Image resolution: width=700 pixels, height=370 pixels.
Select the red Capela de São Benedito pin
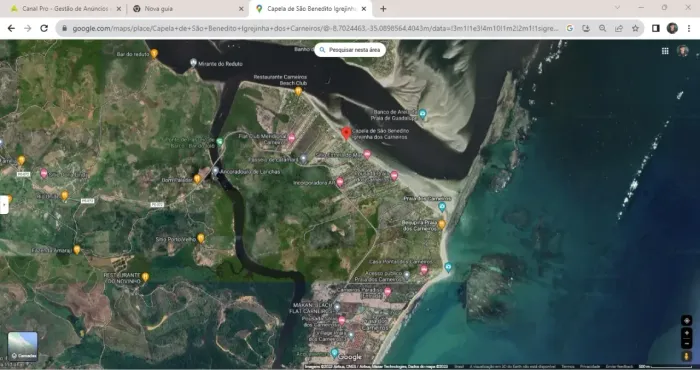pyautogui.click(x=346, y=133)
